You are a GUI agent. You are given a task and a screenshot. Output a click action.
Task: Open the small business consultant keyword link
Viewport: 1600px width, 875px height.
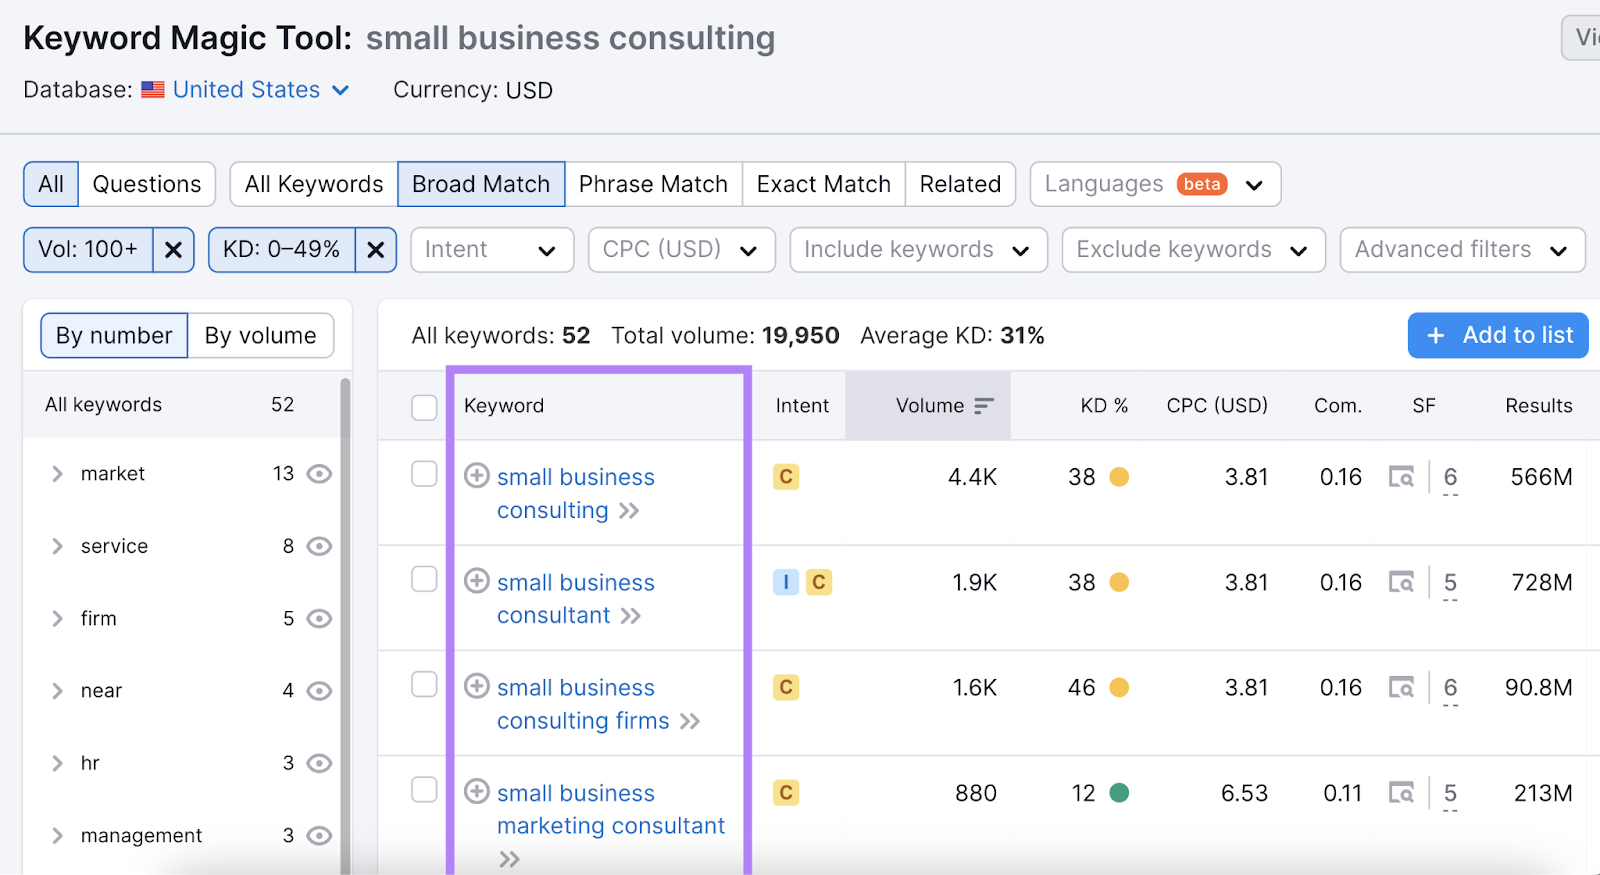(x=576, y=599)
